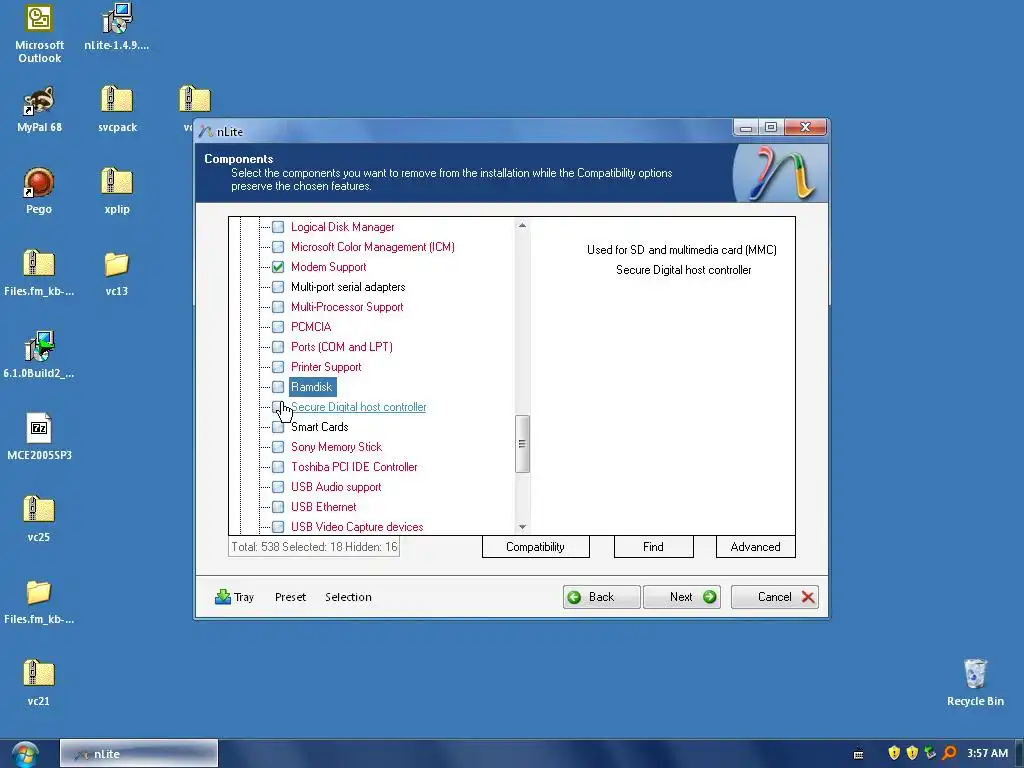Select the MCE2005SP3 7z archive icon

[x=39, y=437]
